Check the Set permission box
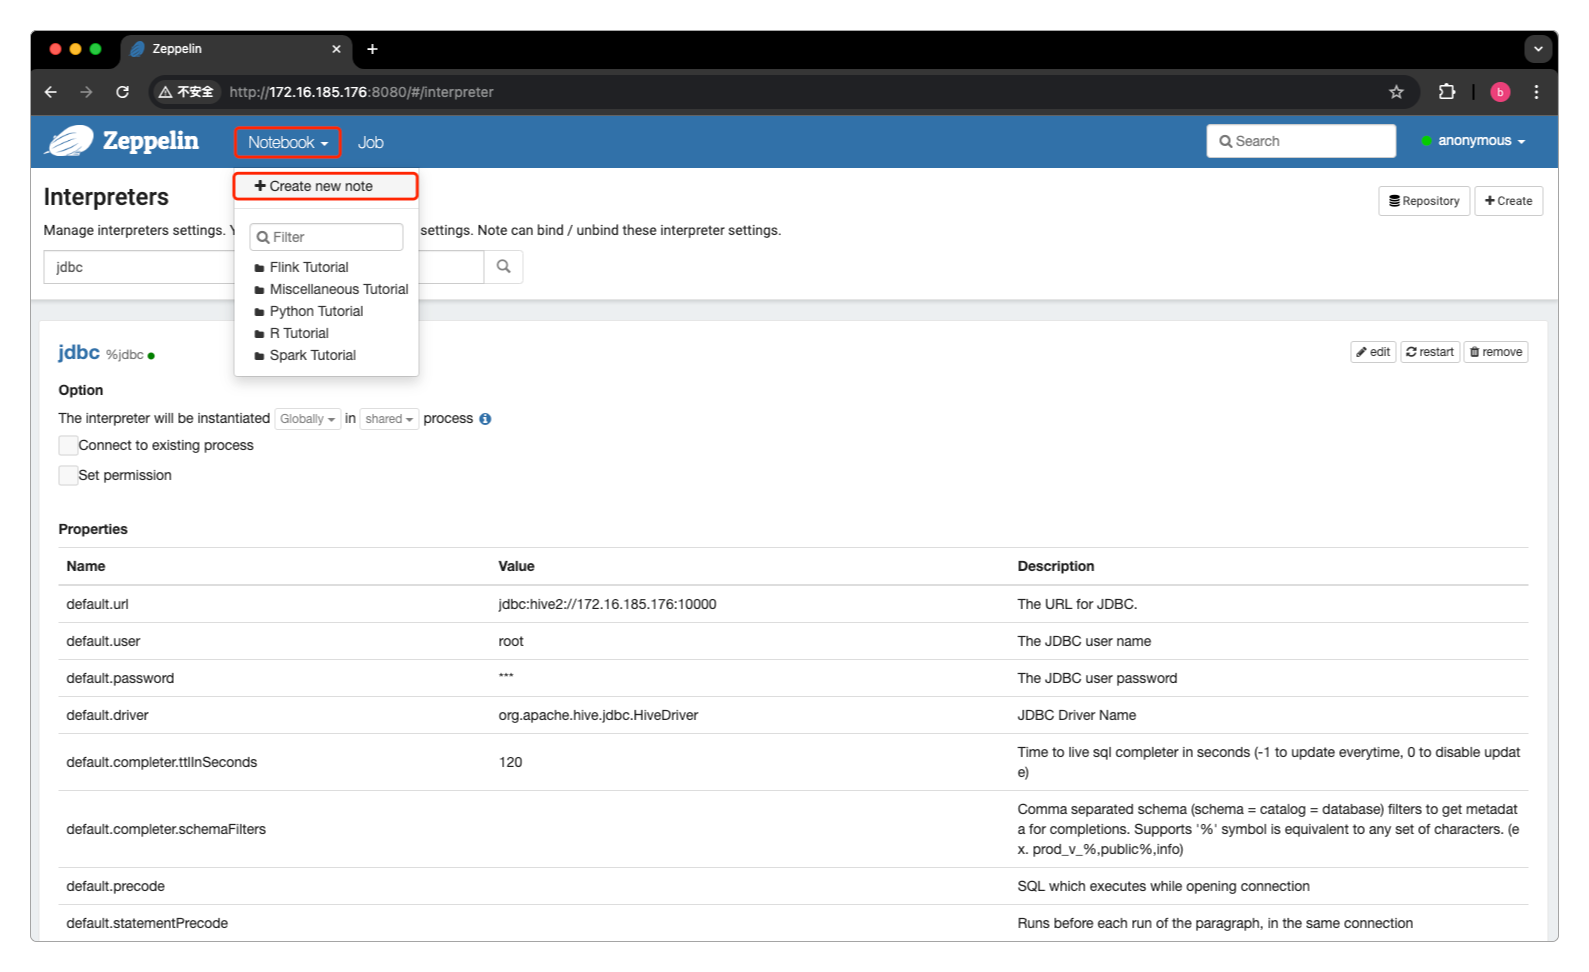Image resolution: width=1589 pixels, height=972 pixels. [x=68, y=475]
